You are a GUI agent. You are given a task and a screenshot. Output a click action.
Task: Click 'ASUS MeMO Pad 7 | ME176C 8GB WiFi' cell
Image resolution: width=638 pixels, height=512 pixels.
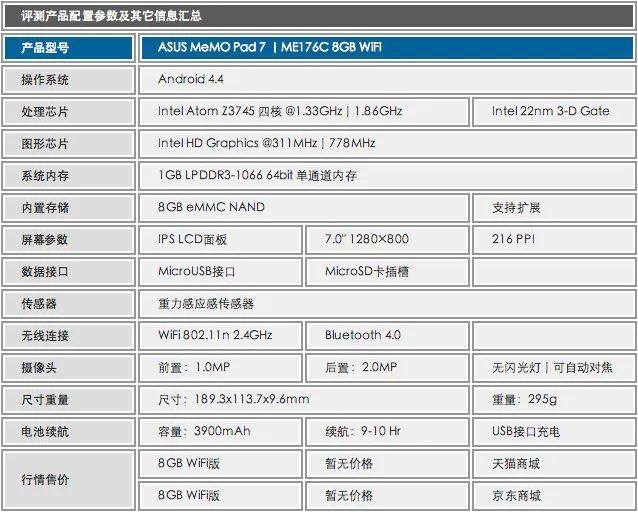pyautogui.click(x=387, y=48)
